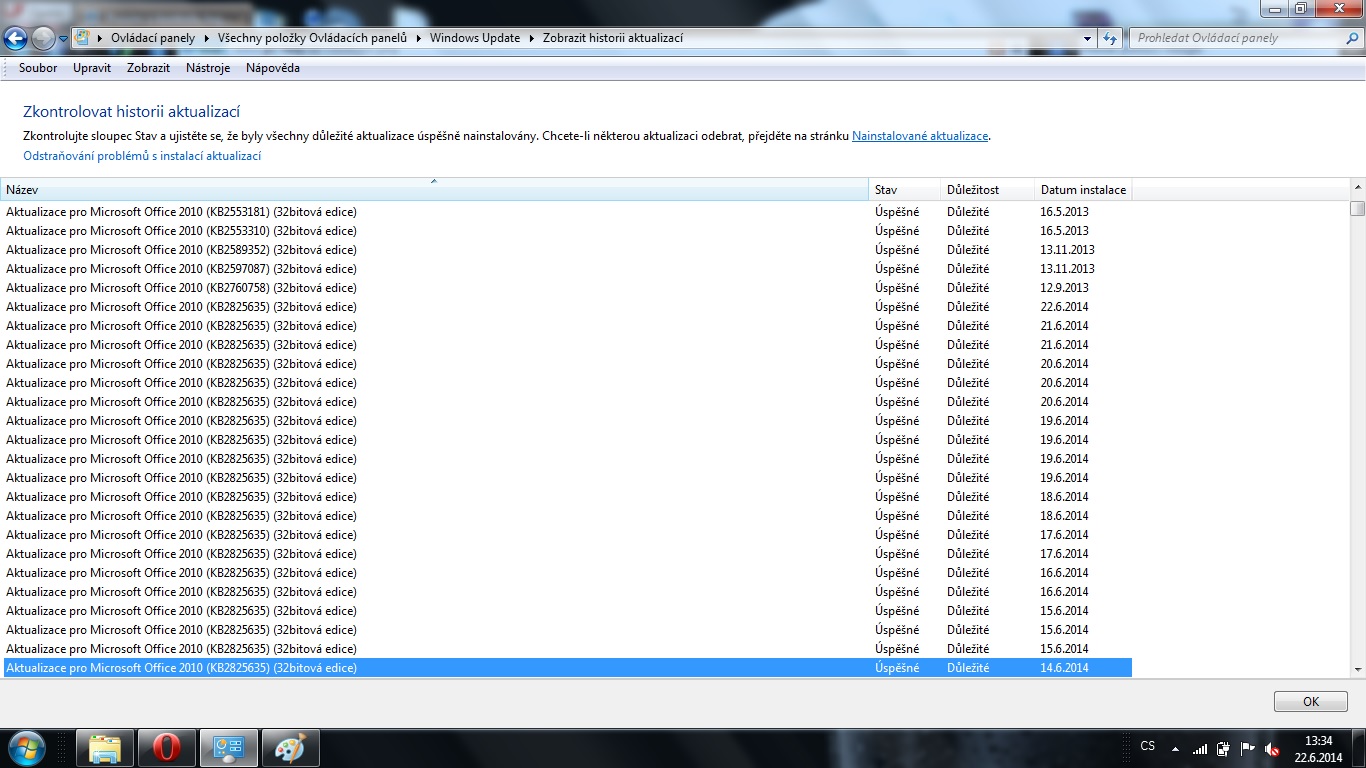Click the scroll up arrow of the list

(x=1357, y=187)
